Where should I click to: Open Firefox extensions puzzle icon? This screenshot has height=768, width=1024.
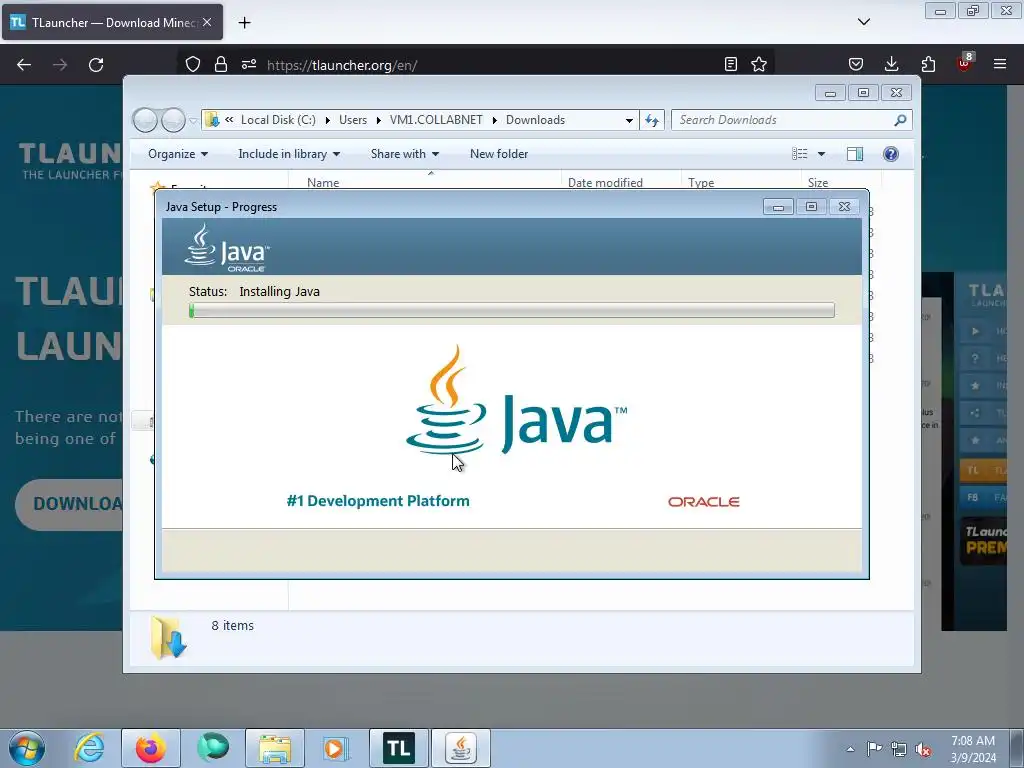click(x=928, y=64)
